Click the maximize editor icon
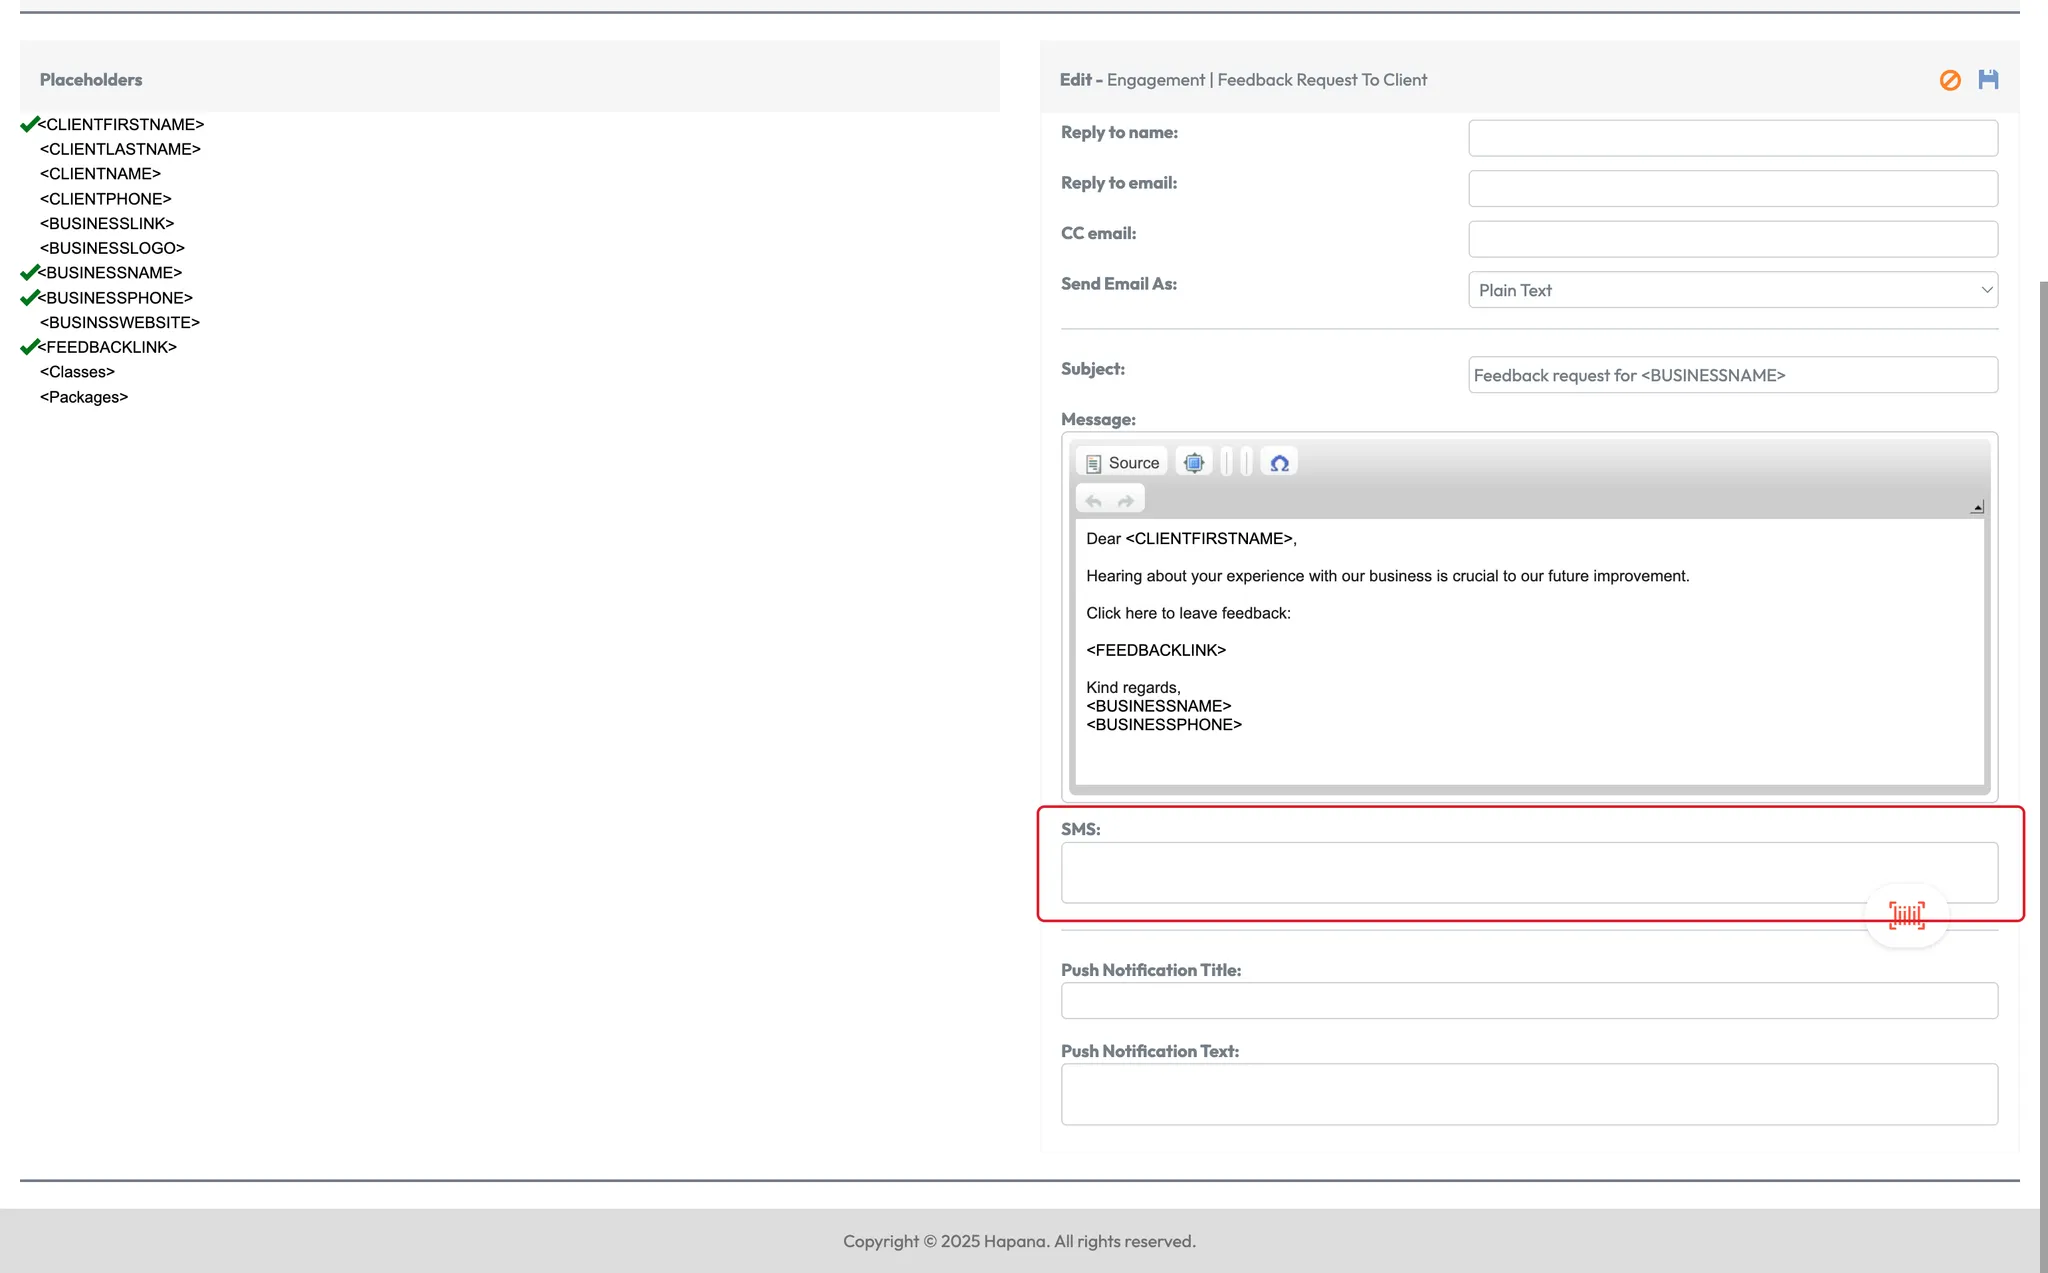The image size is (2048, 1273). coord(1194,463)
